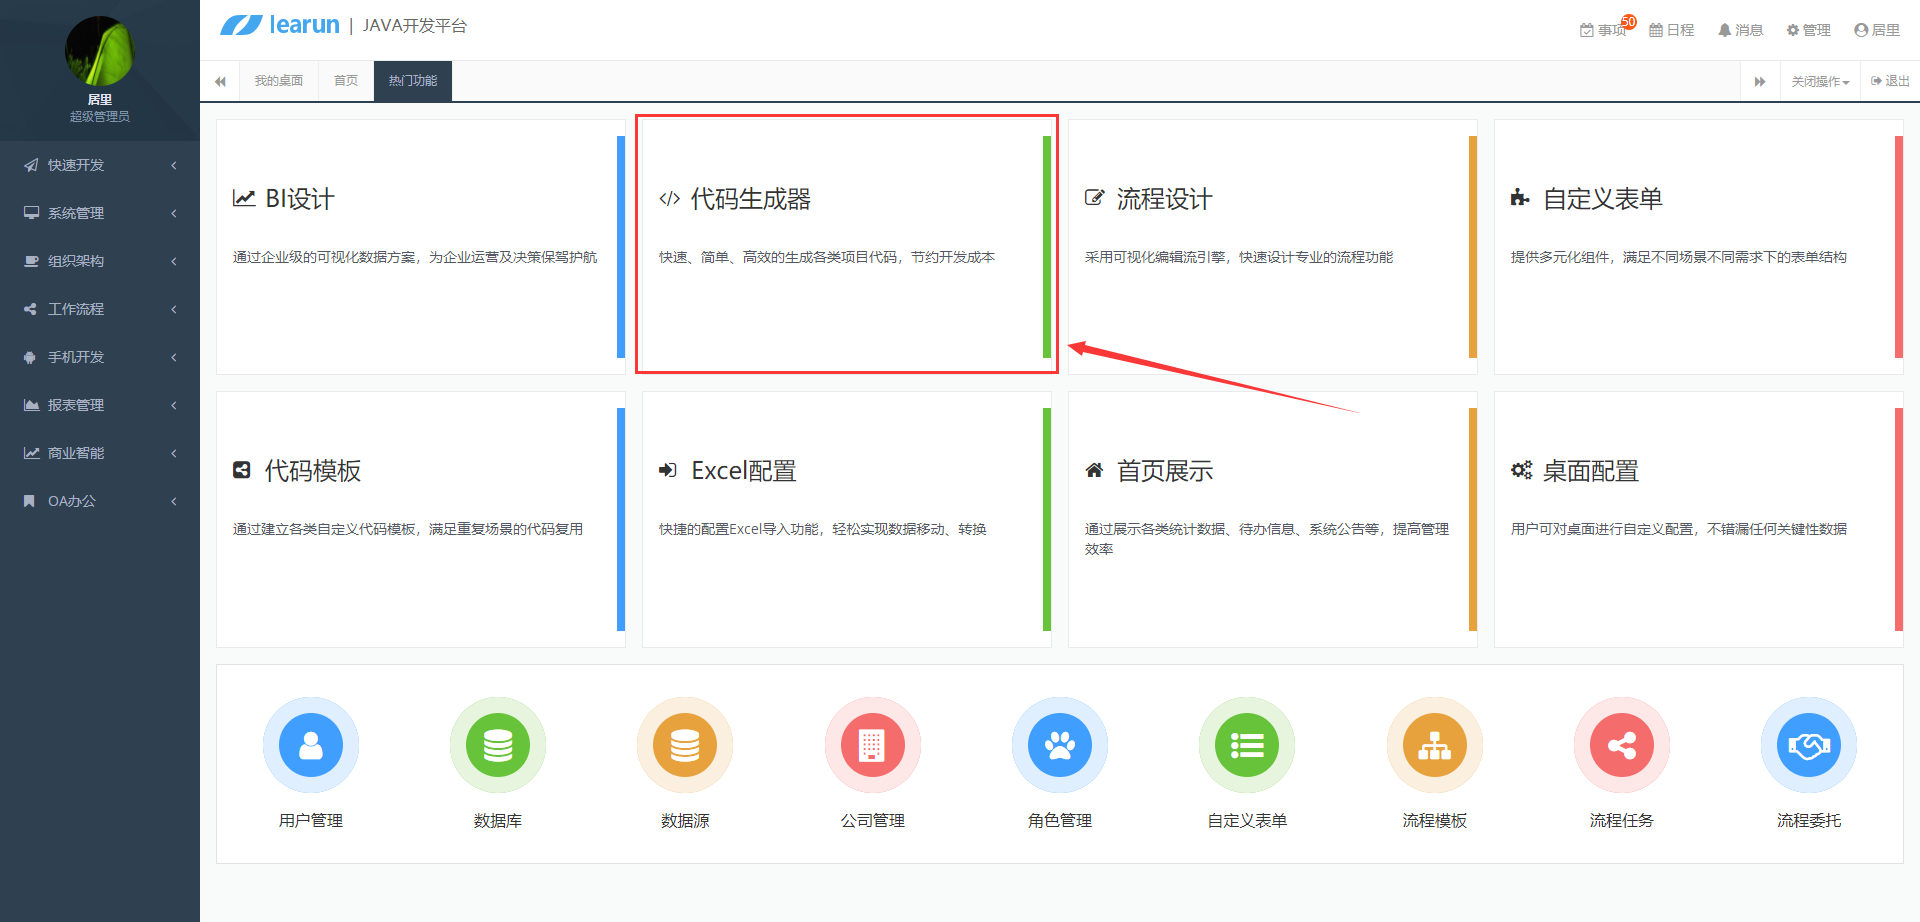The height and width of the screenshot is (922, 1920).
Task: Click the 退出 logout button
Action: click(1888, 80)
